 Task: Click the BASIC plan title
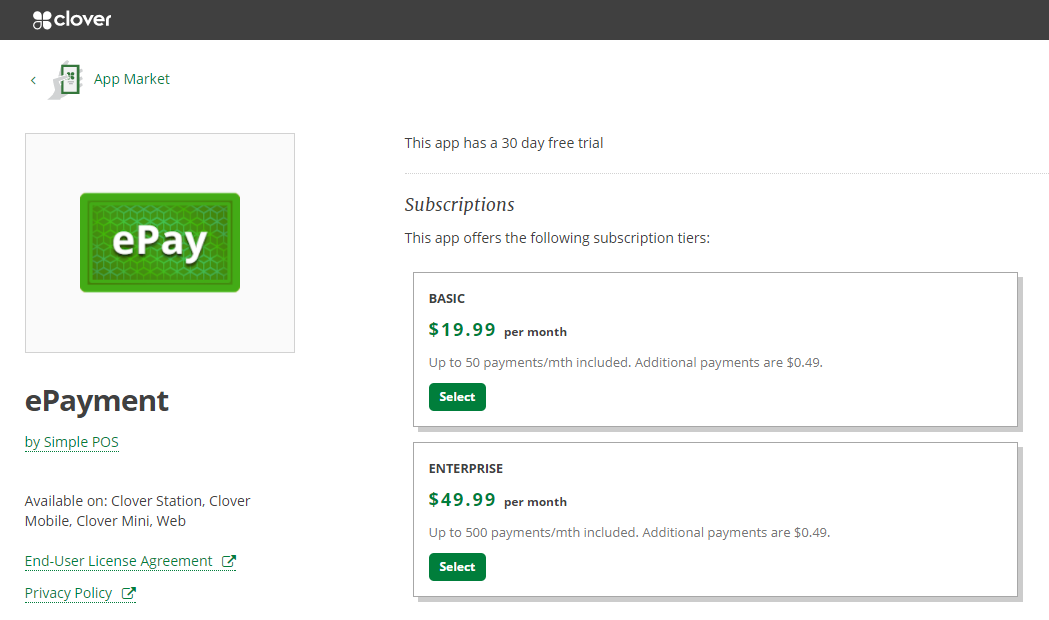(x=447, y=298)
